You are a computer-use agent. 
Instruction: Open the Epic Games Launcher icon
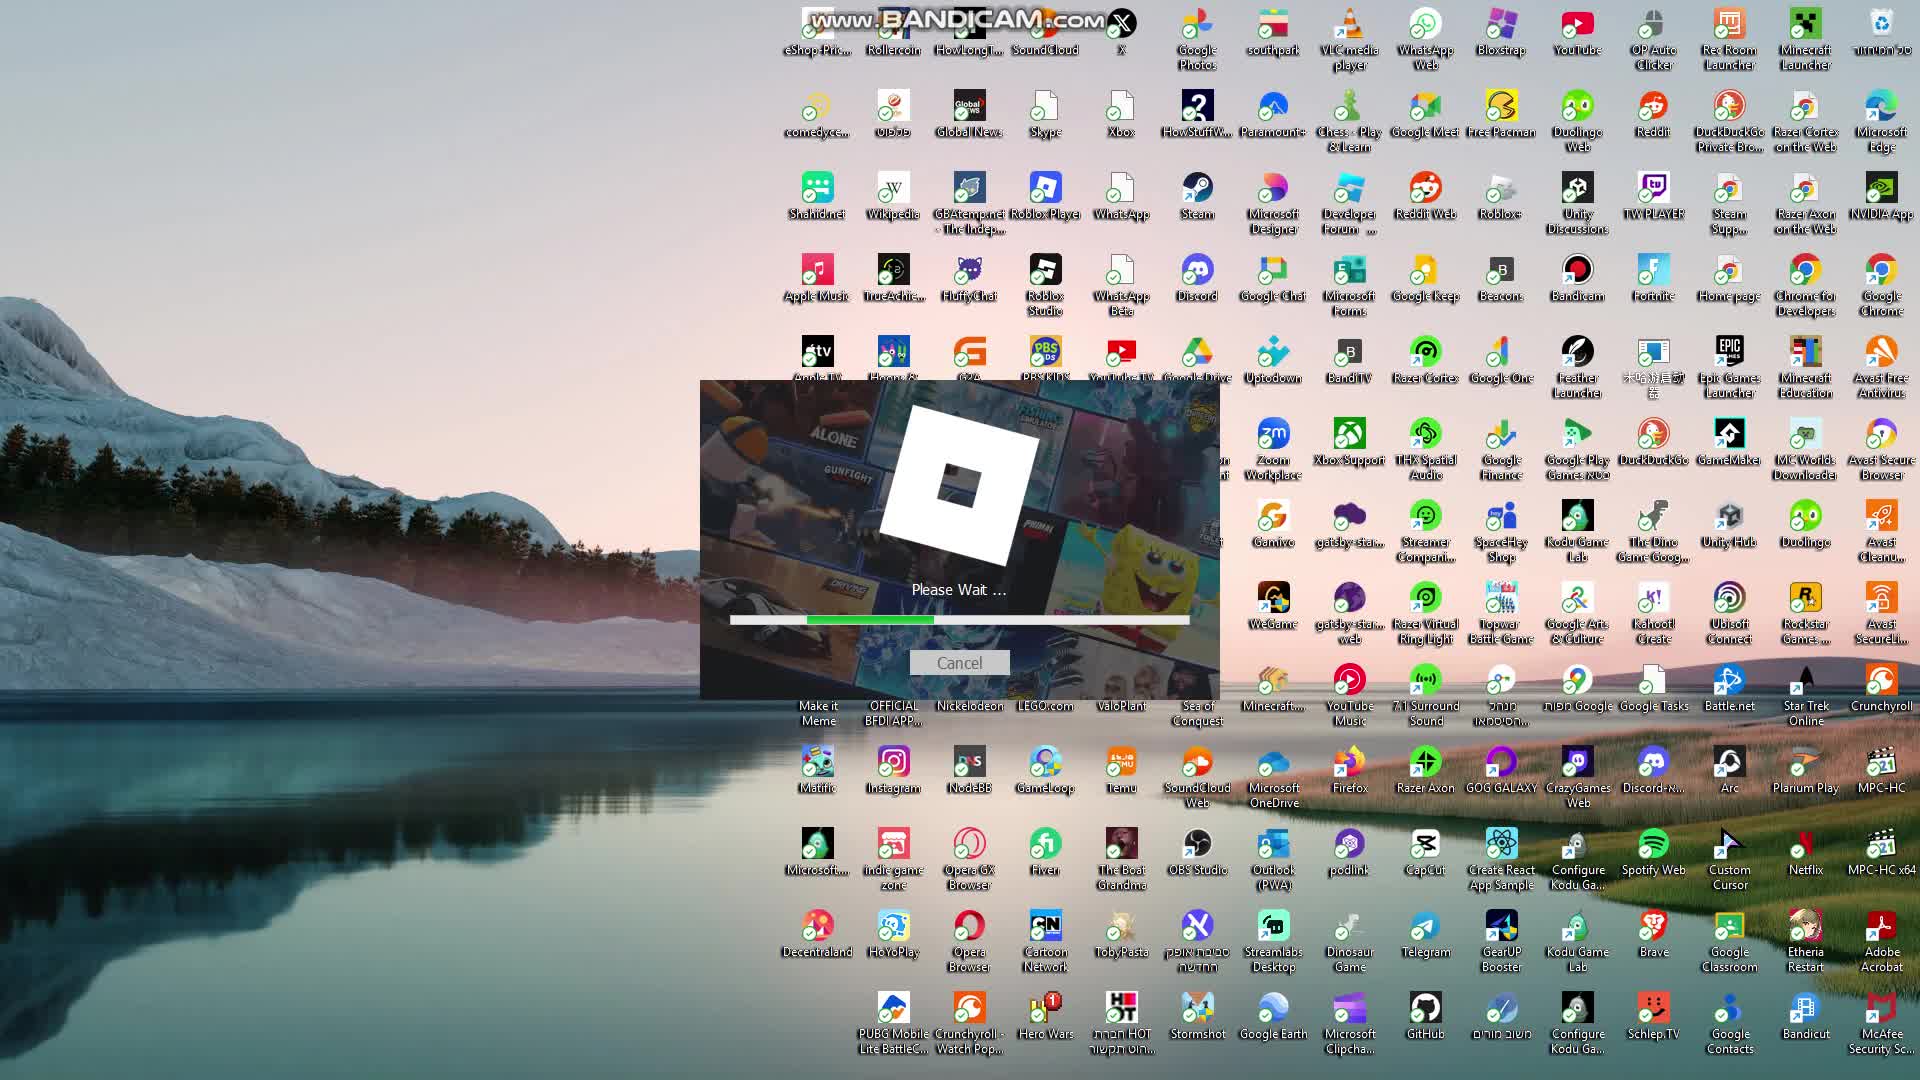(x=1729, y=353)
